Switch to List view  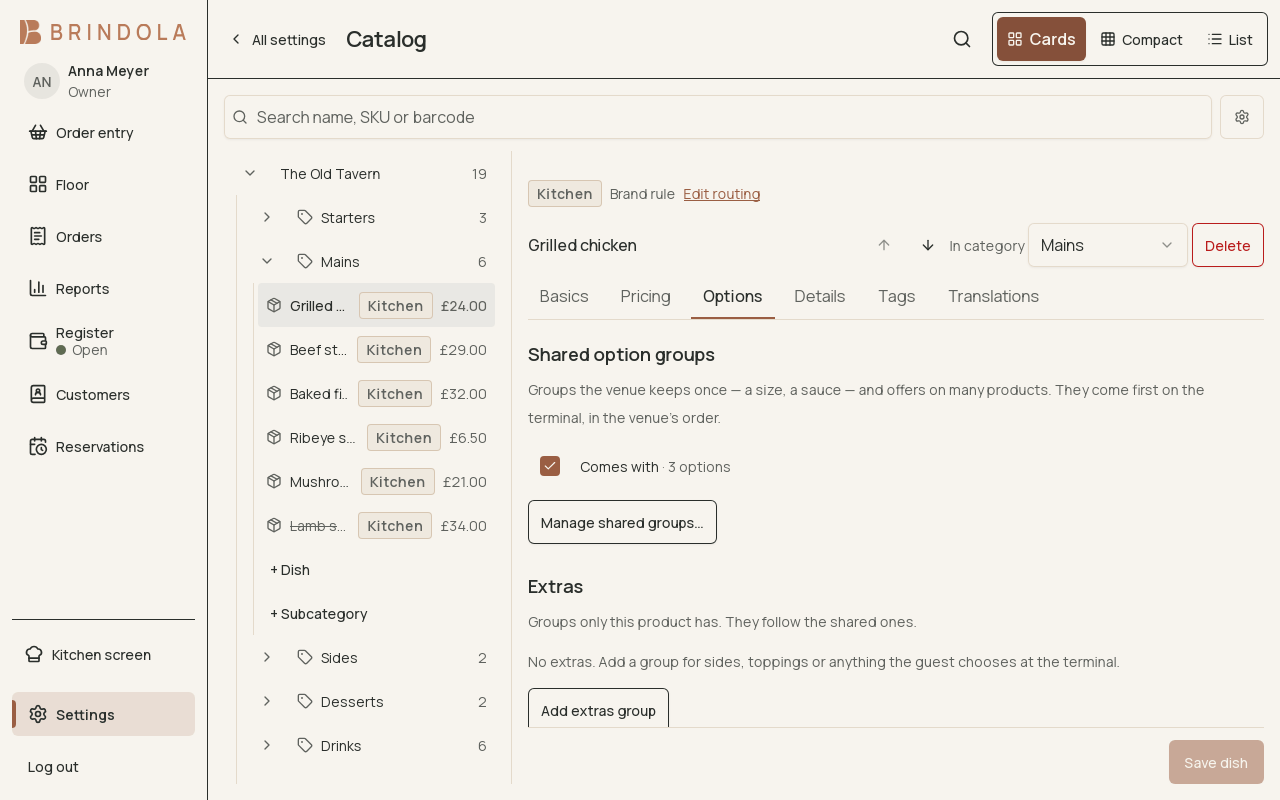(1230, 39)
